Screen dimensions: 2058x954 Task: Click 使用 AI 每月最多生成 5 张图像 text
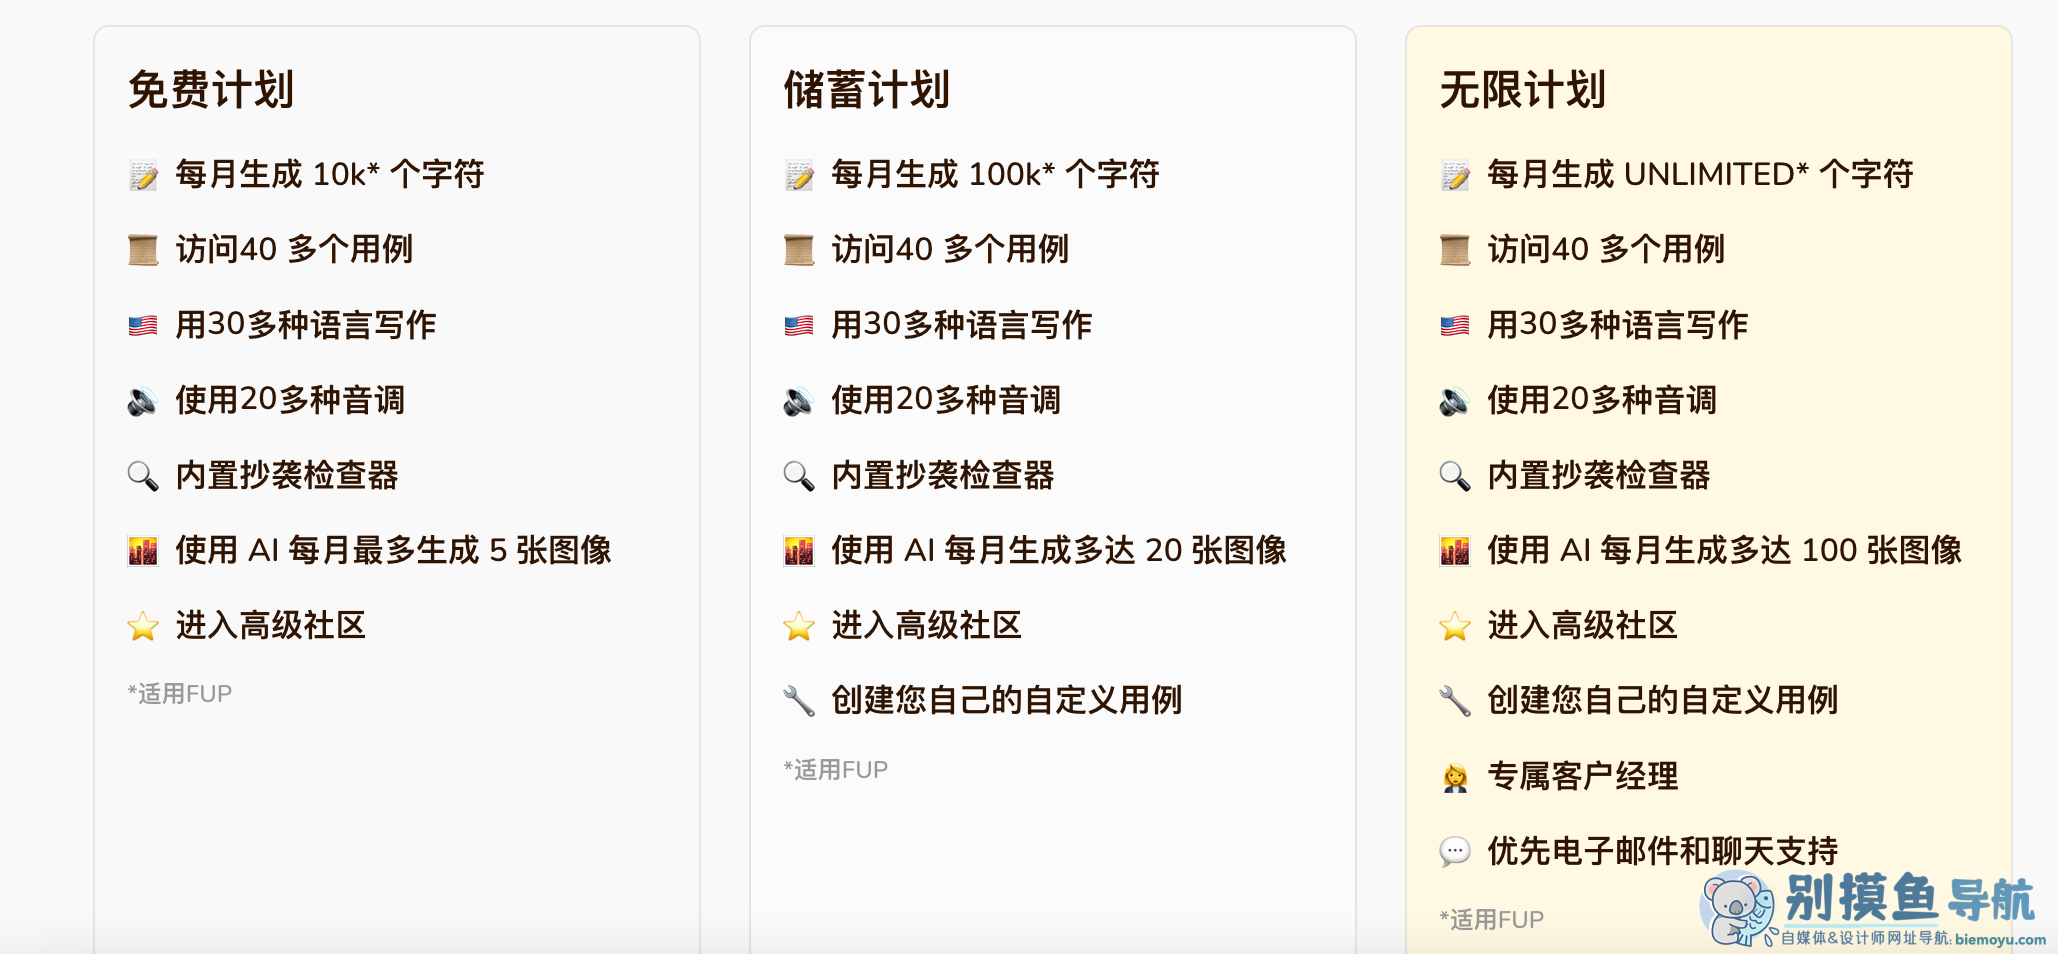tap(393, 550)
